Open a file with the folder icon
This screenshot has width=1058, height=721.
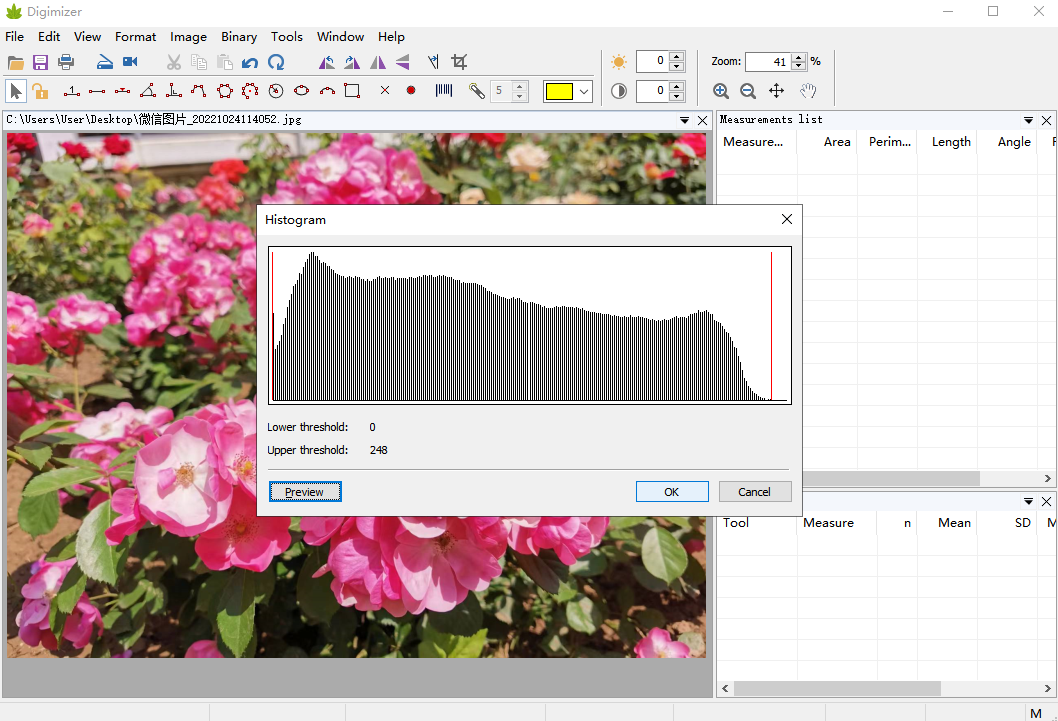coord(16,63)
